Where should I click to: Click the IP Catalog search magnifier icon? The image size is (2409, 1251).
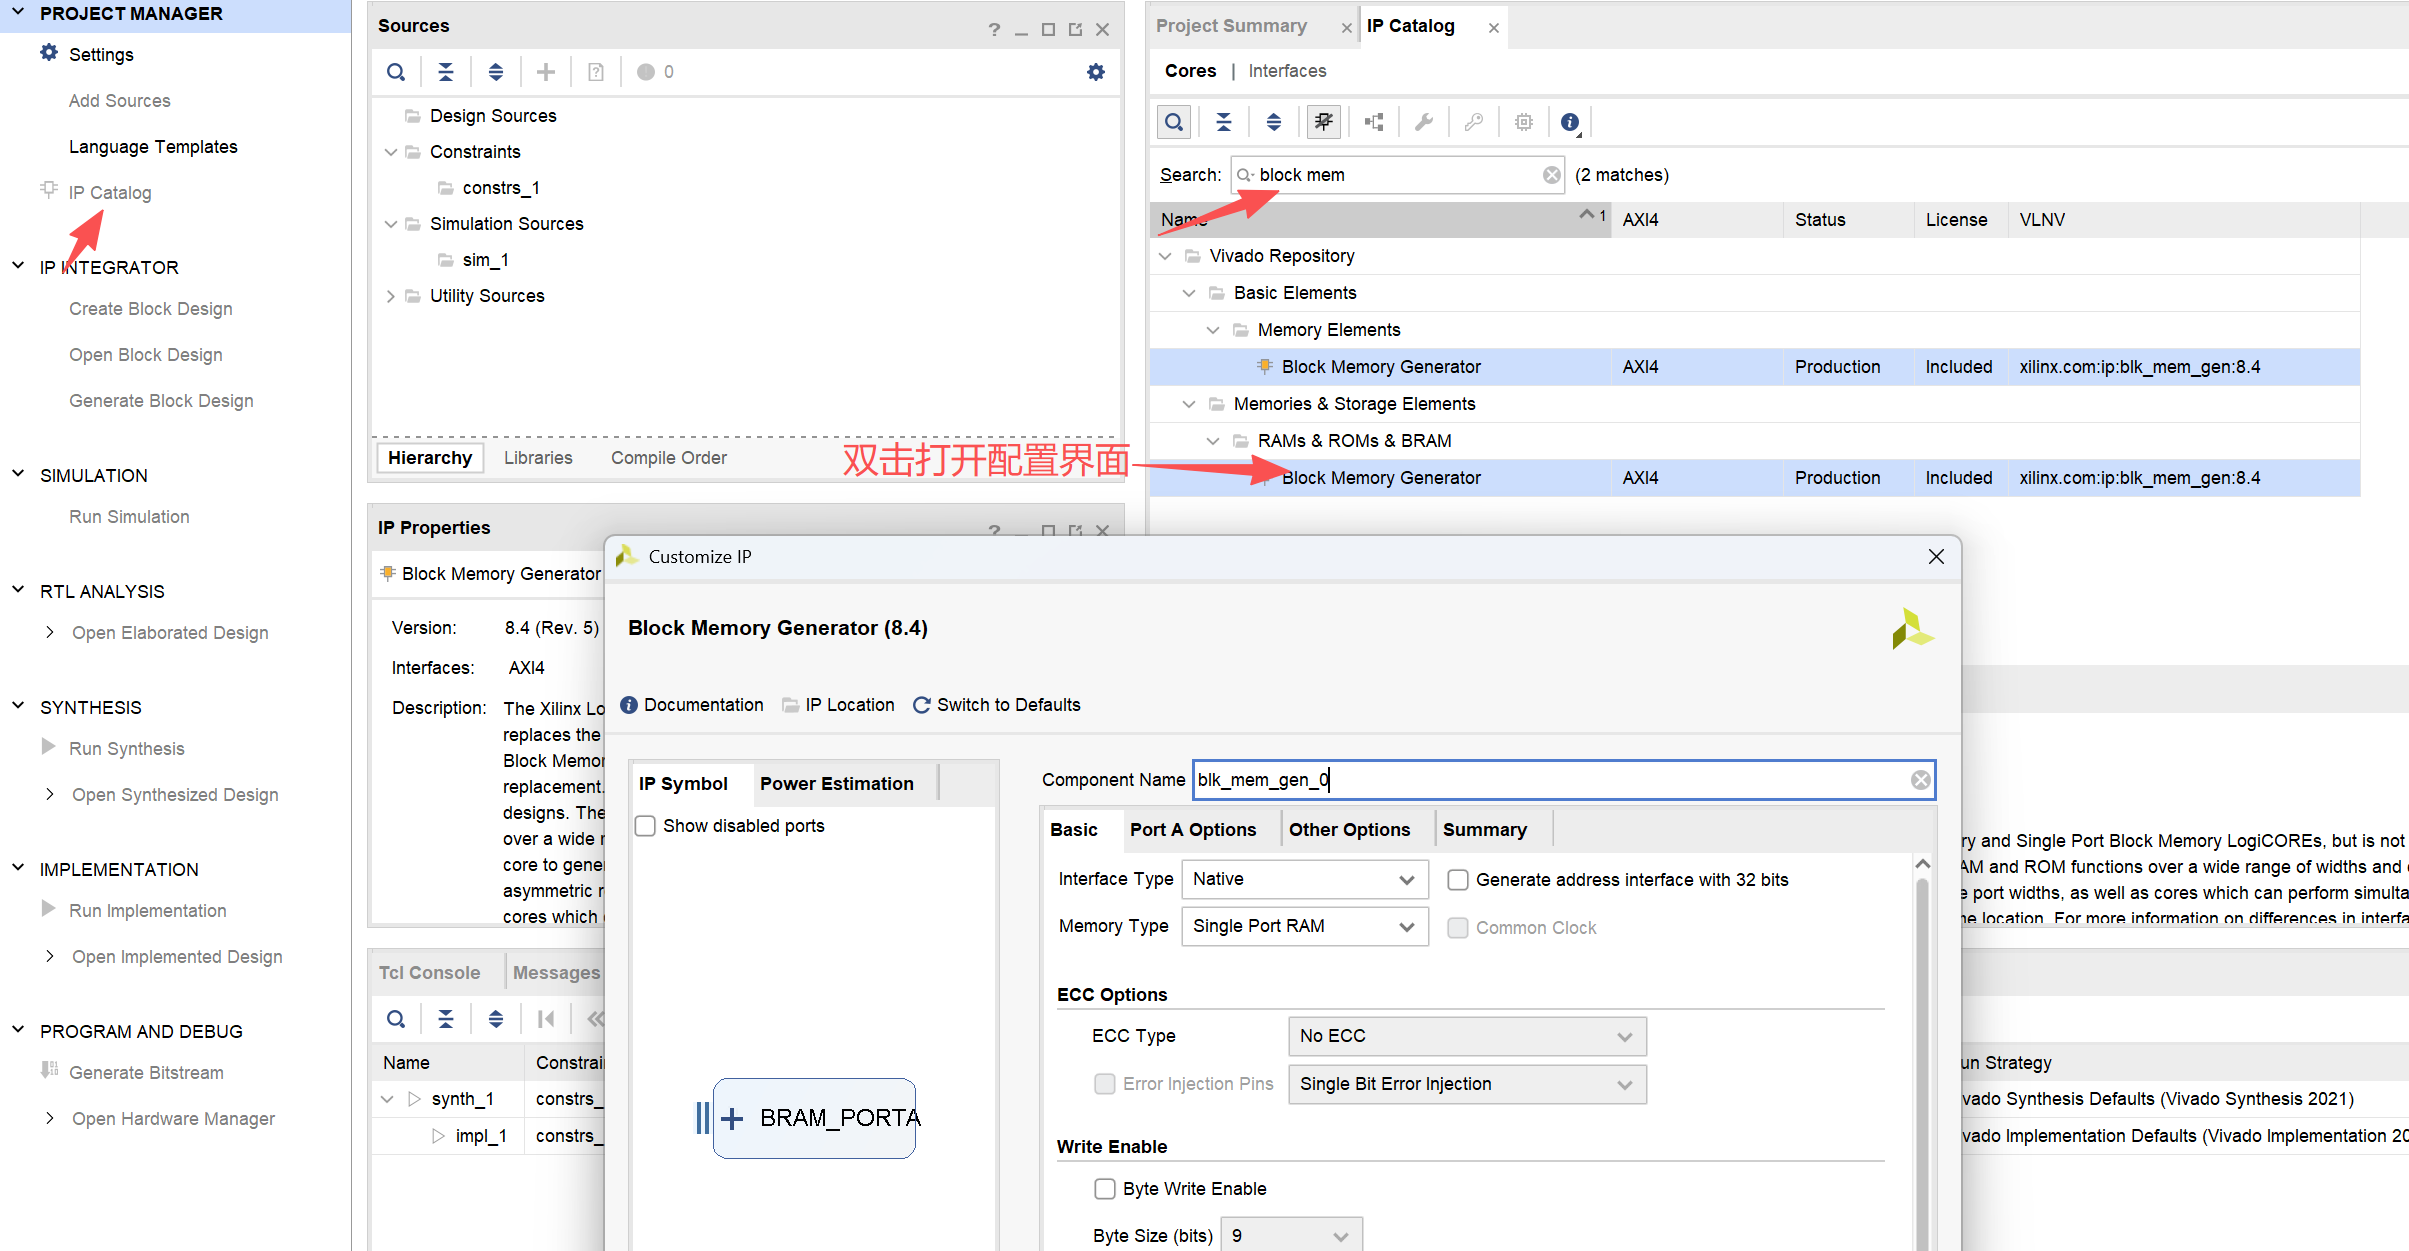click(1174, 122)
